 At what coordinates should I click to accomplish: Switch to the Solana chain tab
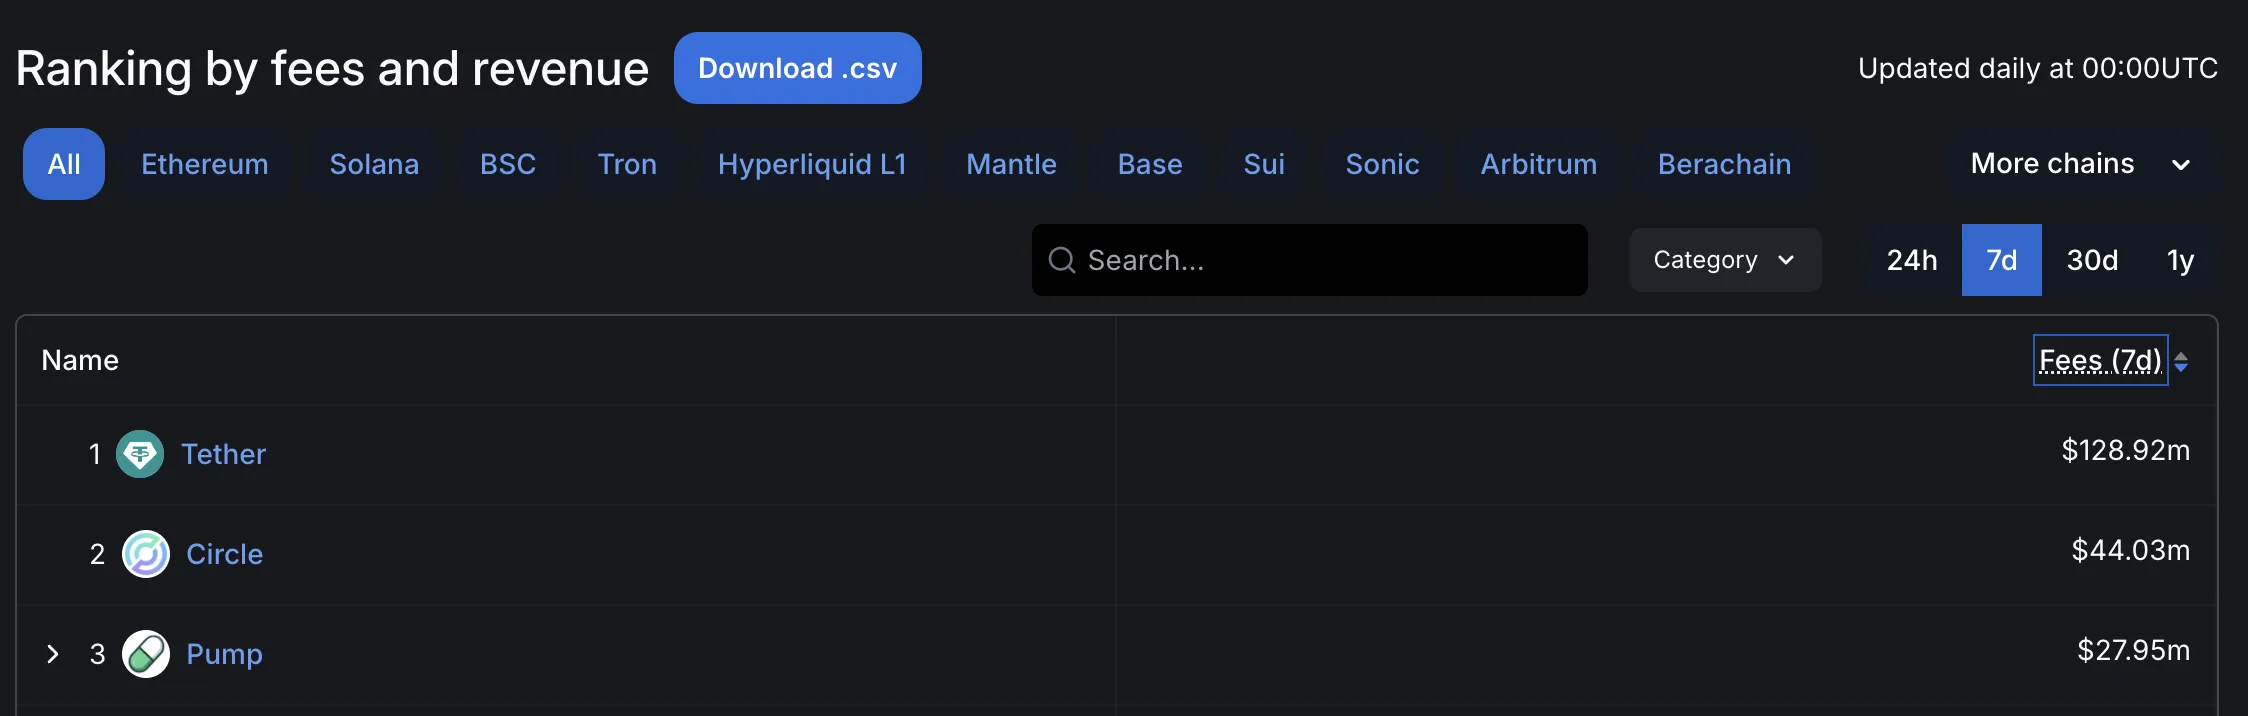point(374,164)
